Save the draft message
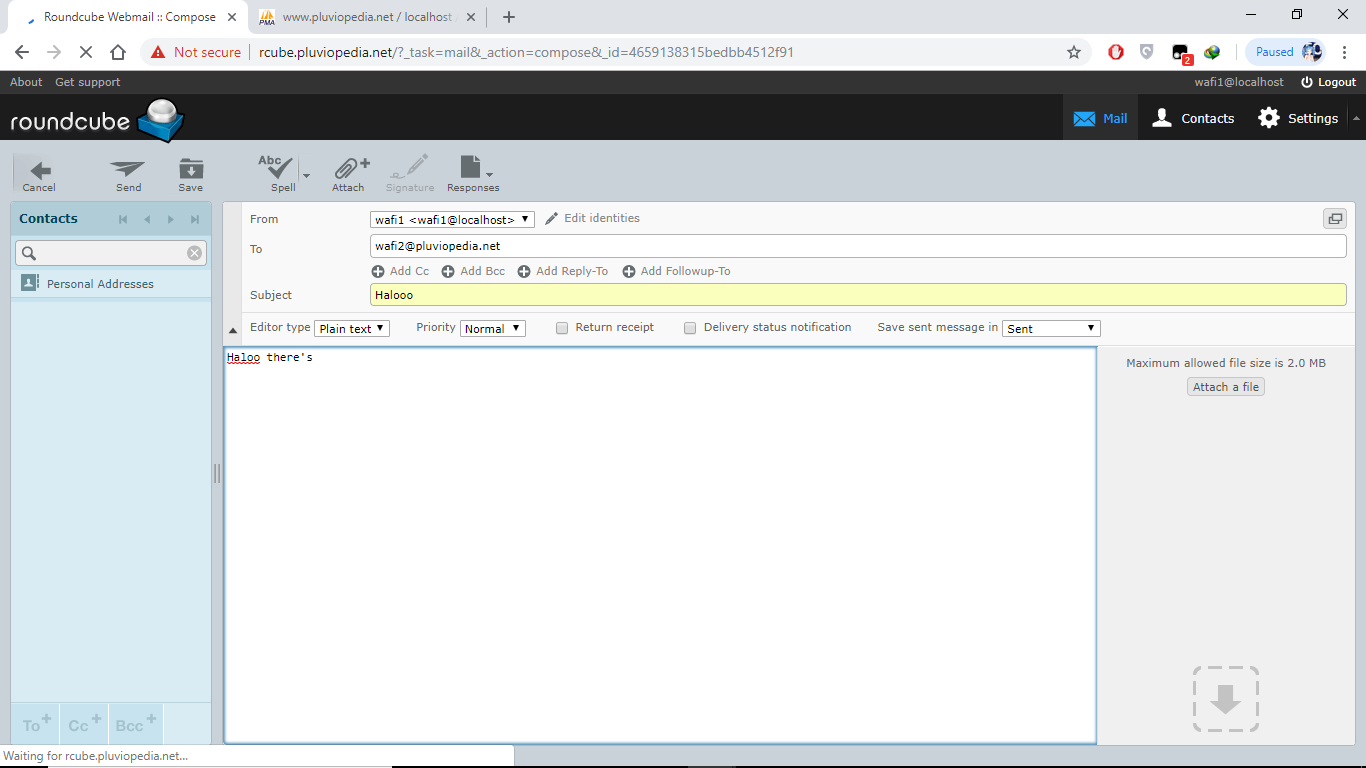1366x768 pixels. (x=190, y=175)
